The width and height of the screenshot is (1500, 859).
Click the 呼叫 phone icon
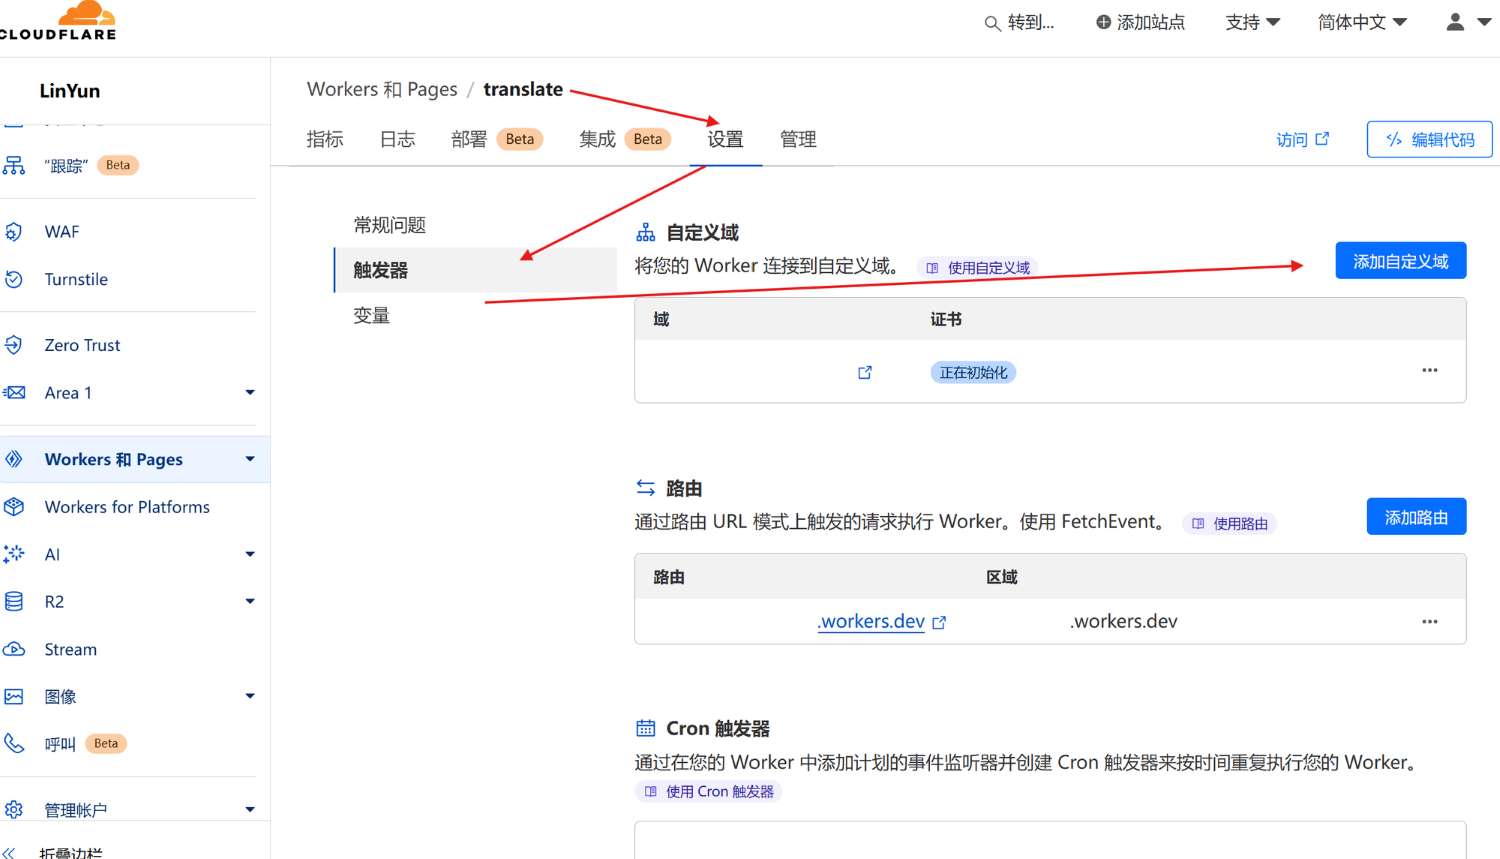14,743
